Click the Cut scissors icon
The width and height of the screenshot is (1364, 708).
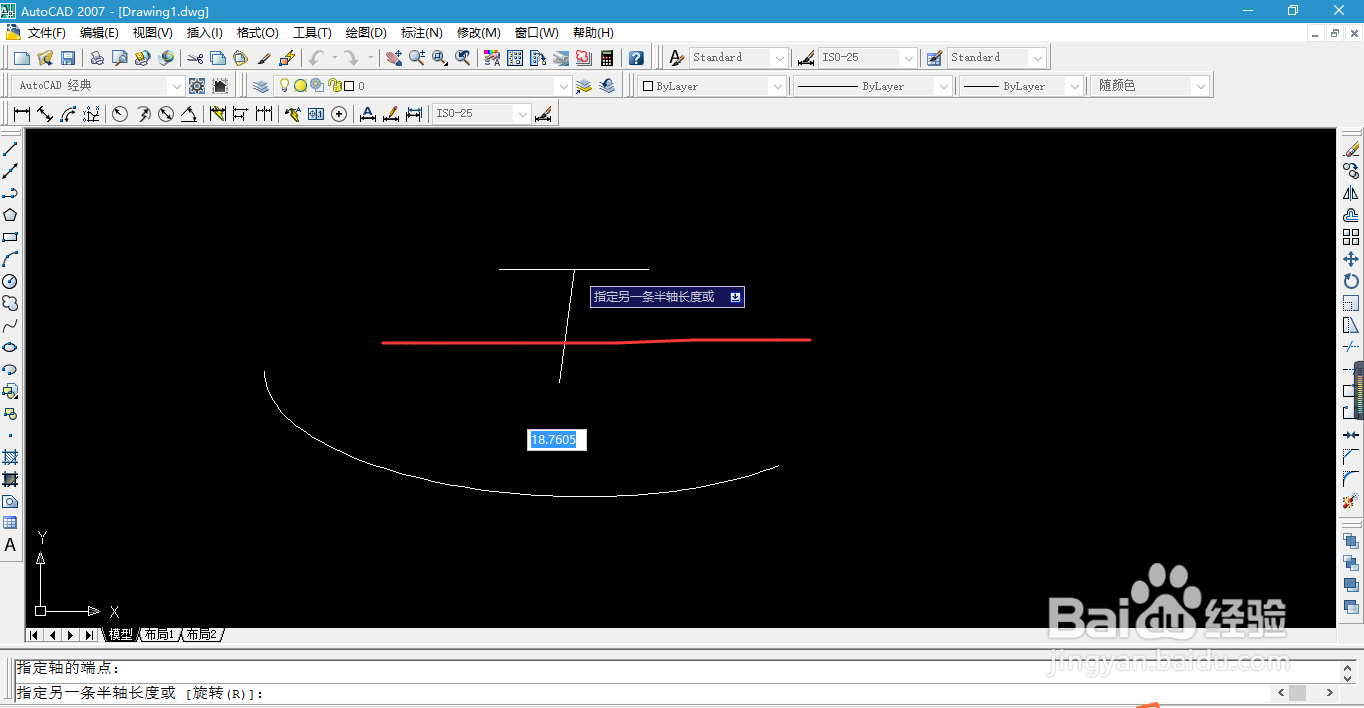[x=195, y=58]
